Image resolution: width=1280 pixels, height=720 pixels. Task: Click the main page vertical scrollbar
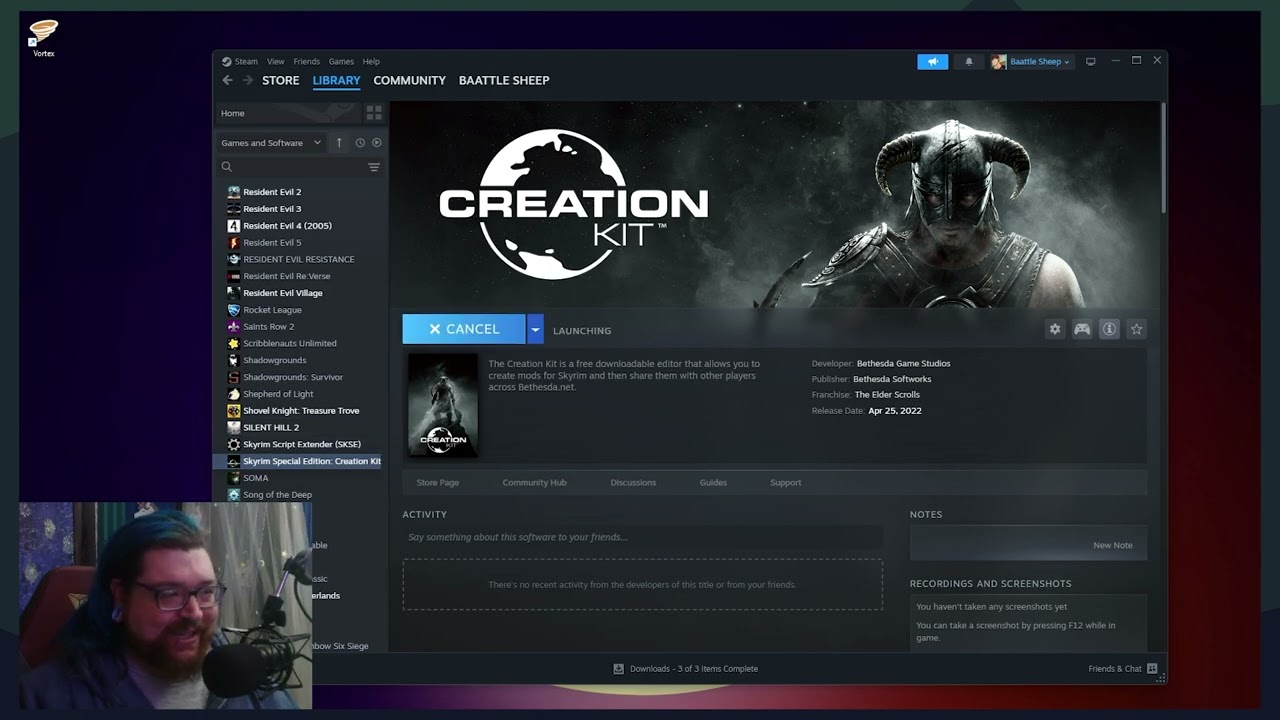pyautogui.click(x=1163, y=160)
